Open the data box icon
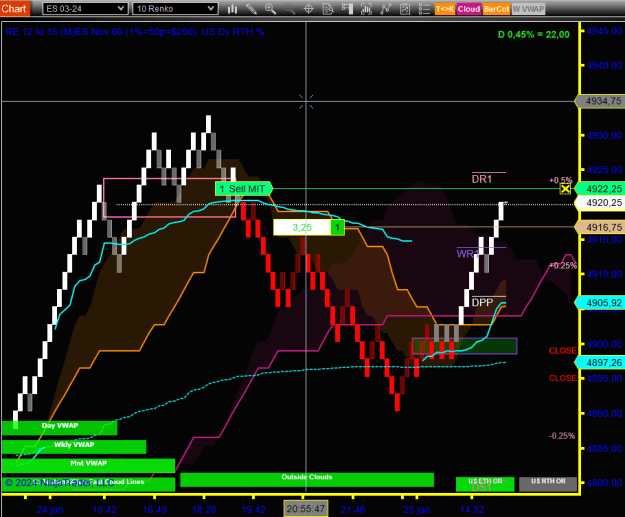Viewport: 625px width, 517px height. [328, 9]
